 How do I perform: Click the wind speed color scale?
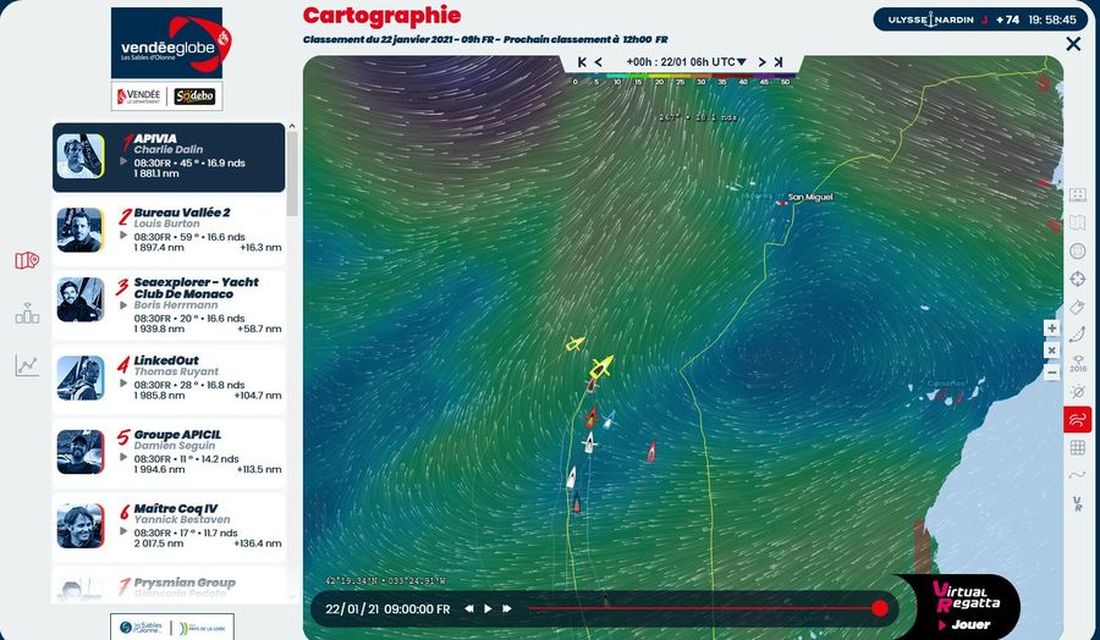680,79
